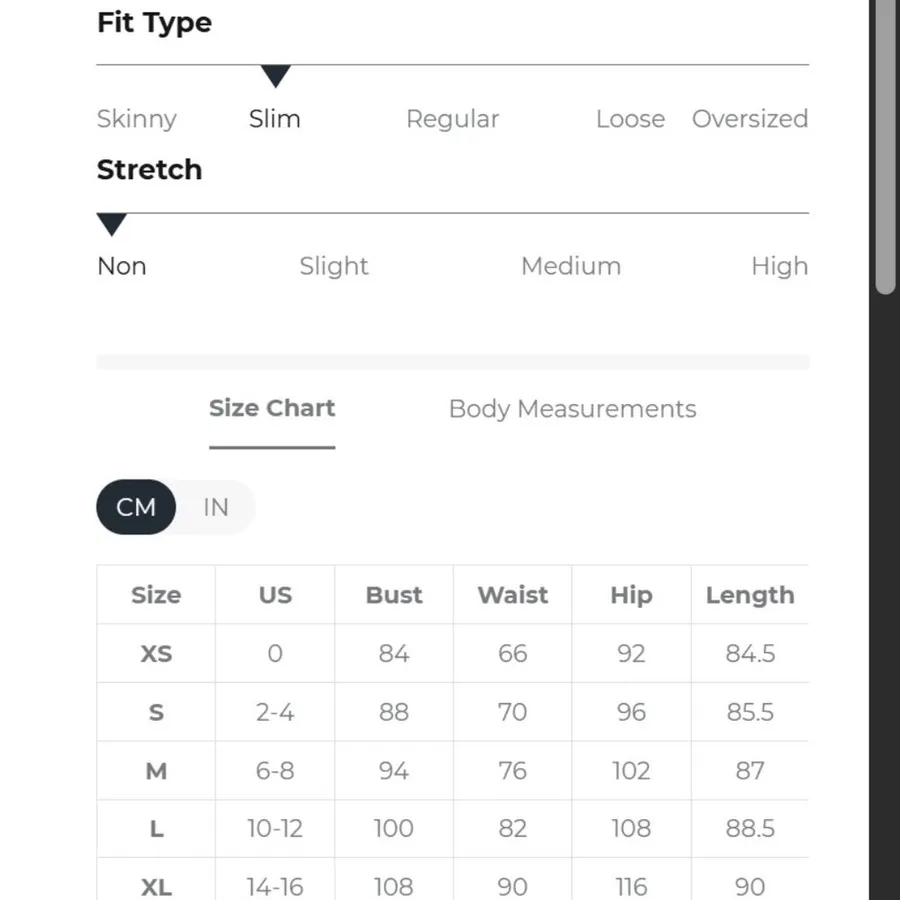The image size is (900, 900).
Task: Click the Bust column header
Action: [x=394, y=595]
